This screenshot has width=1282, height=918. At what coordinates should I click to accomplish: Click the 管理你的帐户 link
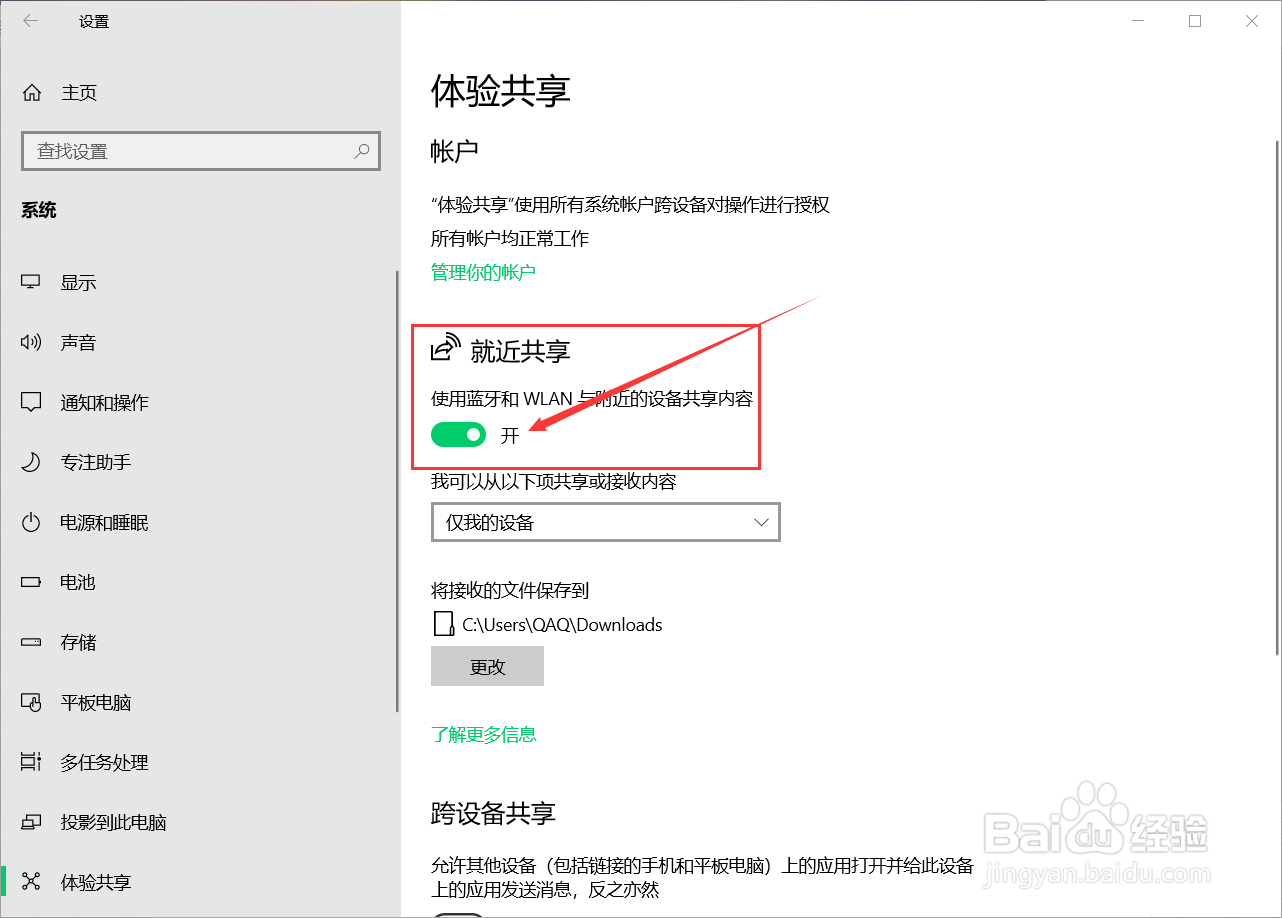[484, 272]
